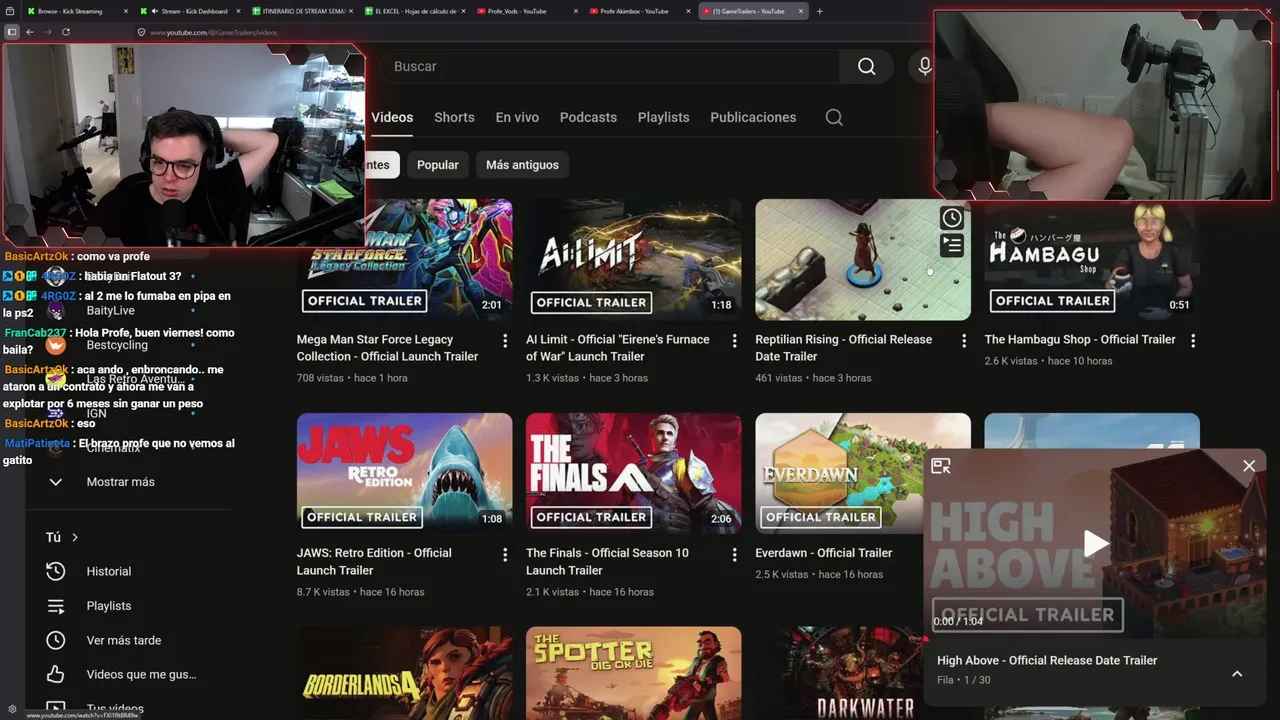The height and width of the screenshot is (720, 1280).
Task: Open AI Limit Eirene's Furnace of War title
Action: click(618, 348)
